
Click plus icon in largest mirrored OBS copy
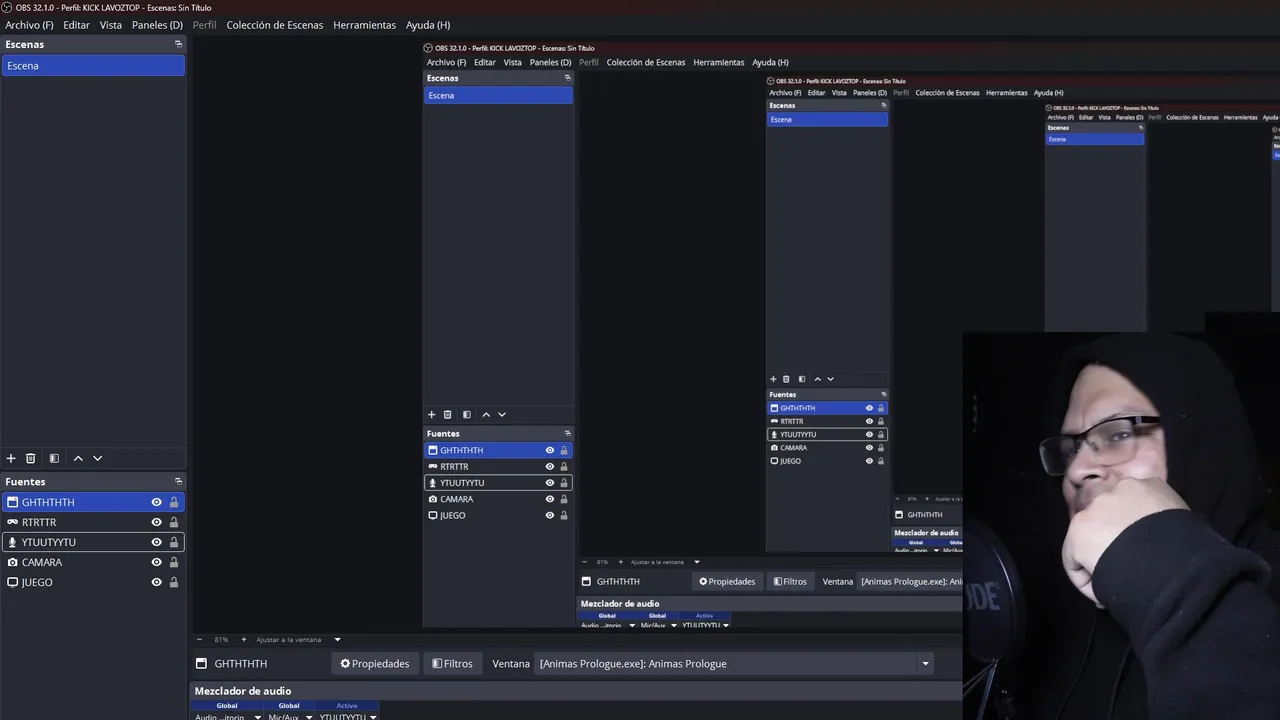[432, 414]
